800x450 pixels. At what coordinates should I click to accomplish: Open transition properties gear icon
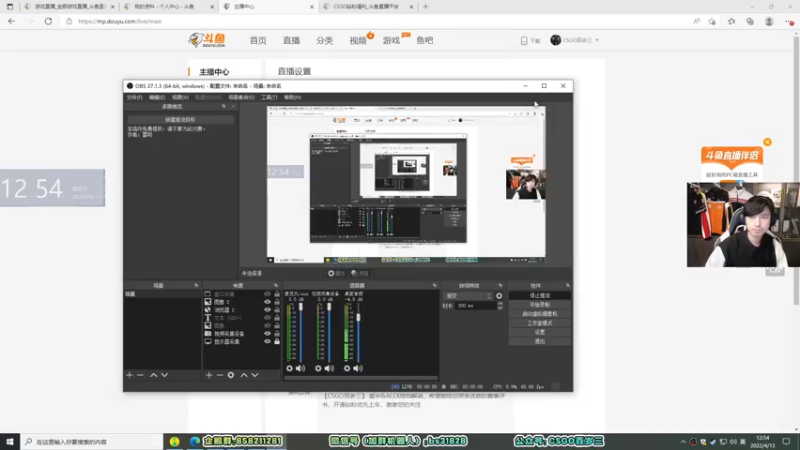point(499,296)
